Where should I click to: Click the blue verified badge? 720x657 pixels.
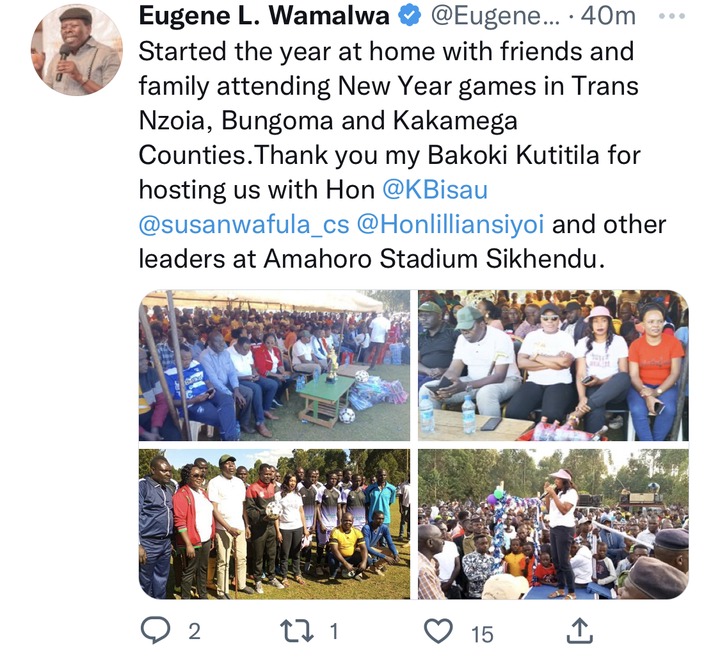pyautogui.click(x=410, y=16)
